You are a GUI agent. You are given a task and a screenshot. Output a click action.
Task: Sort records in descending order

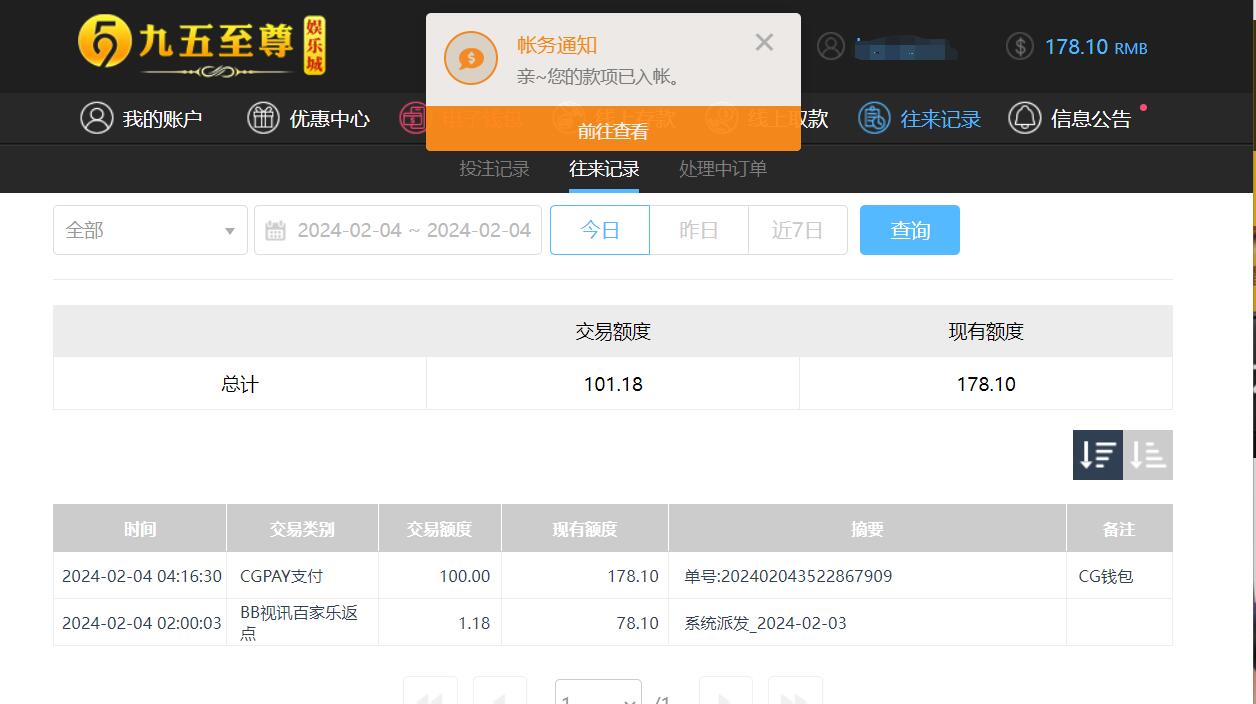coord(1097,455)
